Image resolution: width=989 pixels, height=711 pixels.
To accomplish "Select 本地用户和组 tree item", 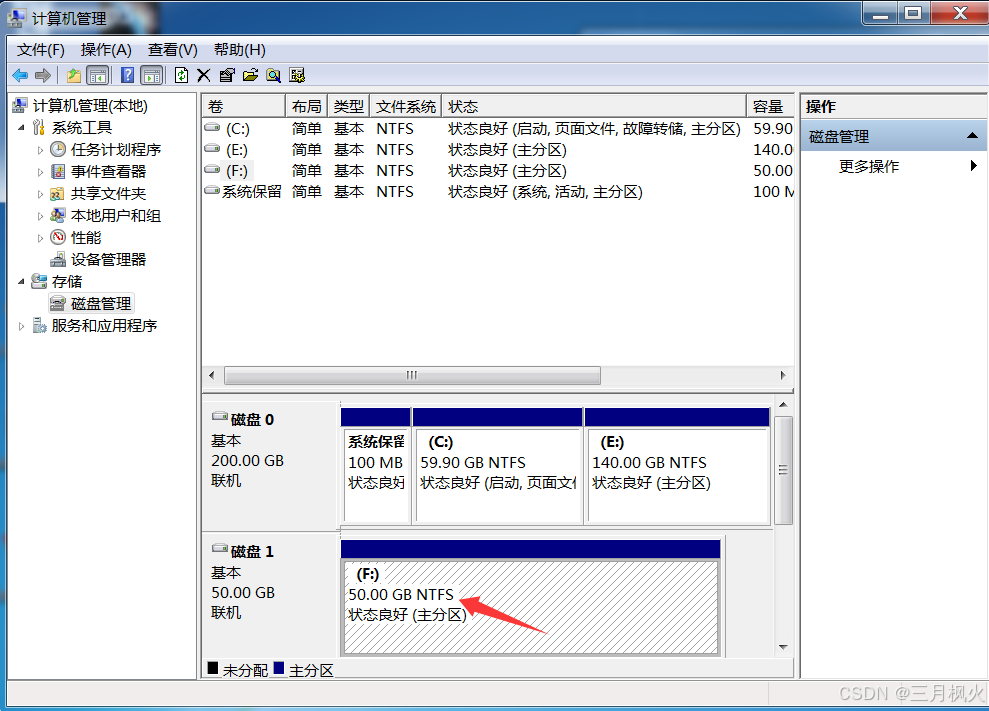I will (x=116, y=216).
